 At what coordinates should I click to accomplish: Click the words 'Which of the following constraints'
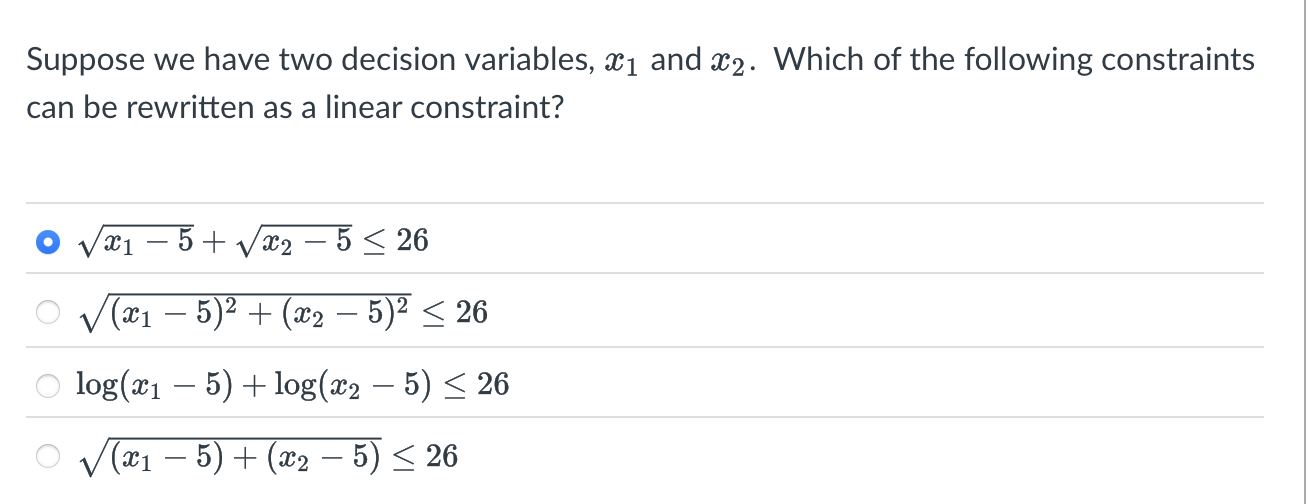pos(1014,61)
